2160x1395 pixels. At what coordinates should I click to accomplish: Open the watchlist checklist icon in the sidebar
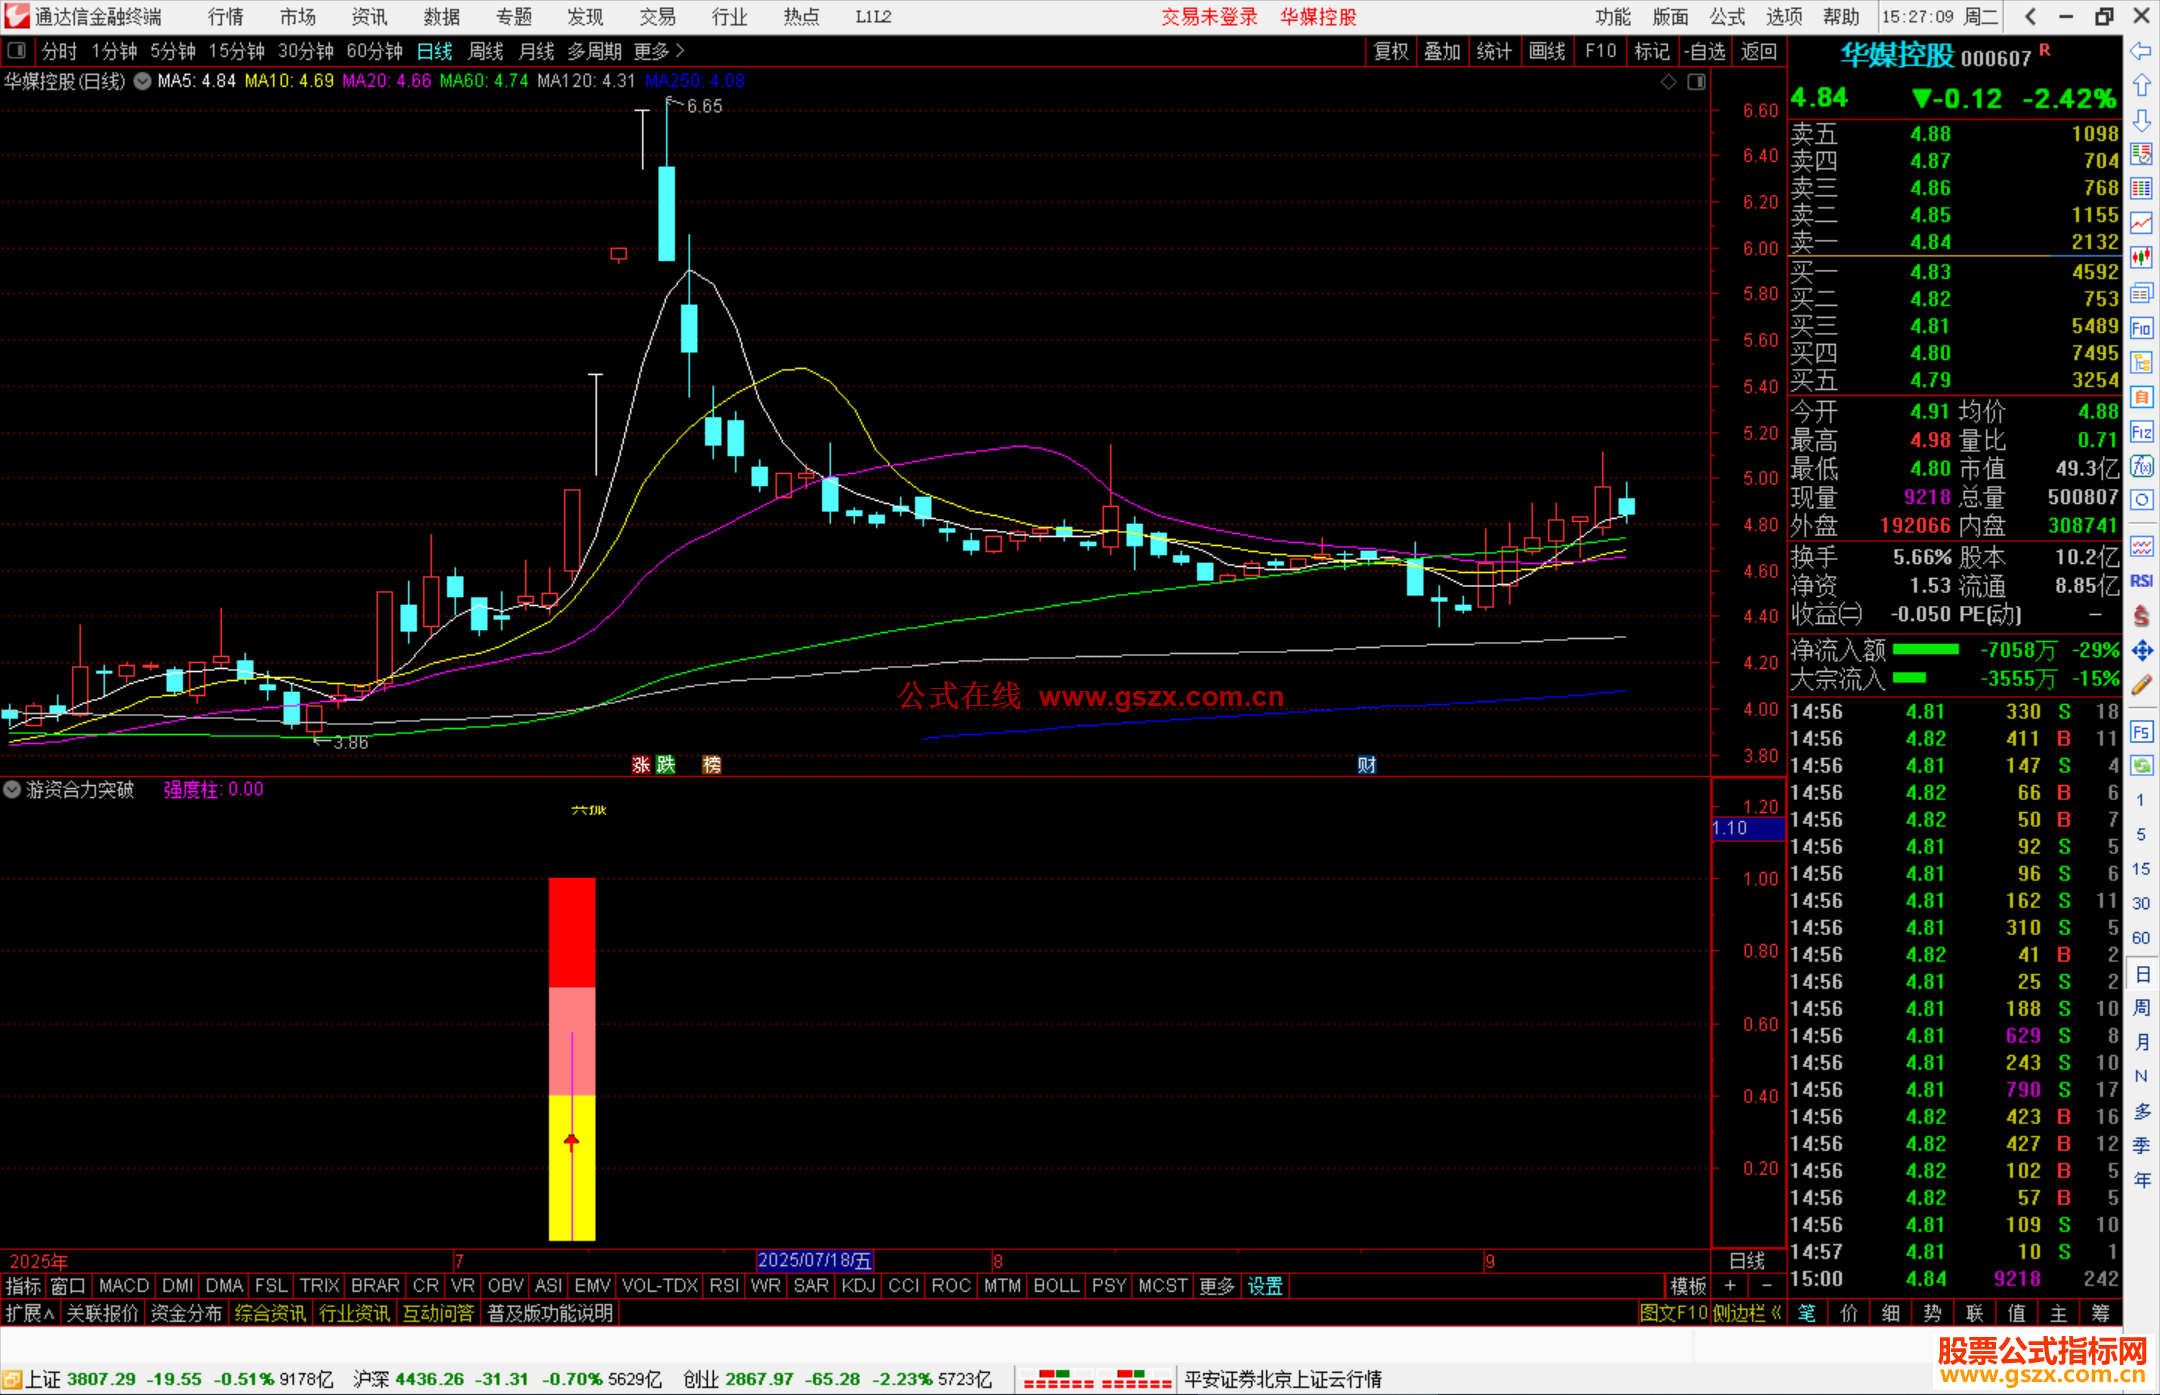(x=2141, y=154)
